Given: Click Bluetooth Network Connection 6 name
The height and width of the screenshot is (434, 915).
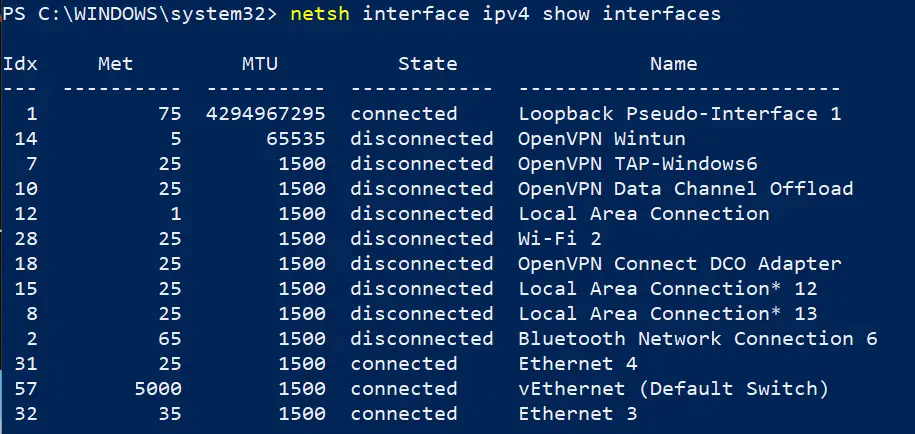Looking at the screenshot, I should 697,339.
